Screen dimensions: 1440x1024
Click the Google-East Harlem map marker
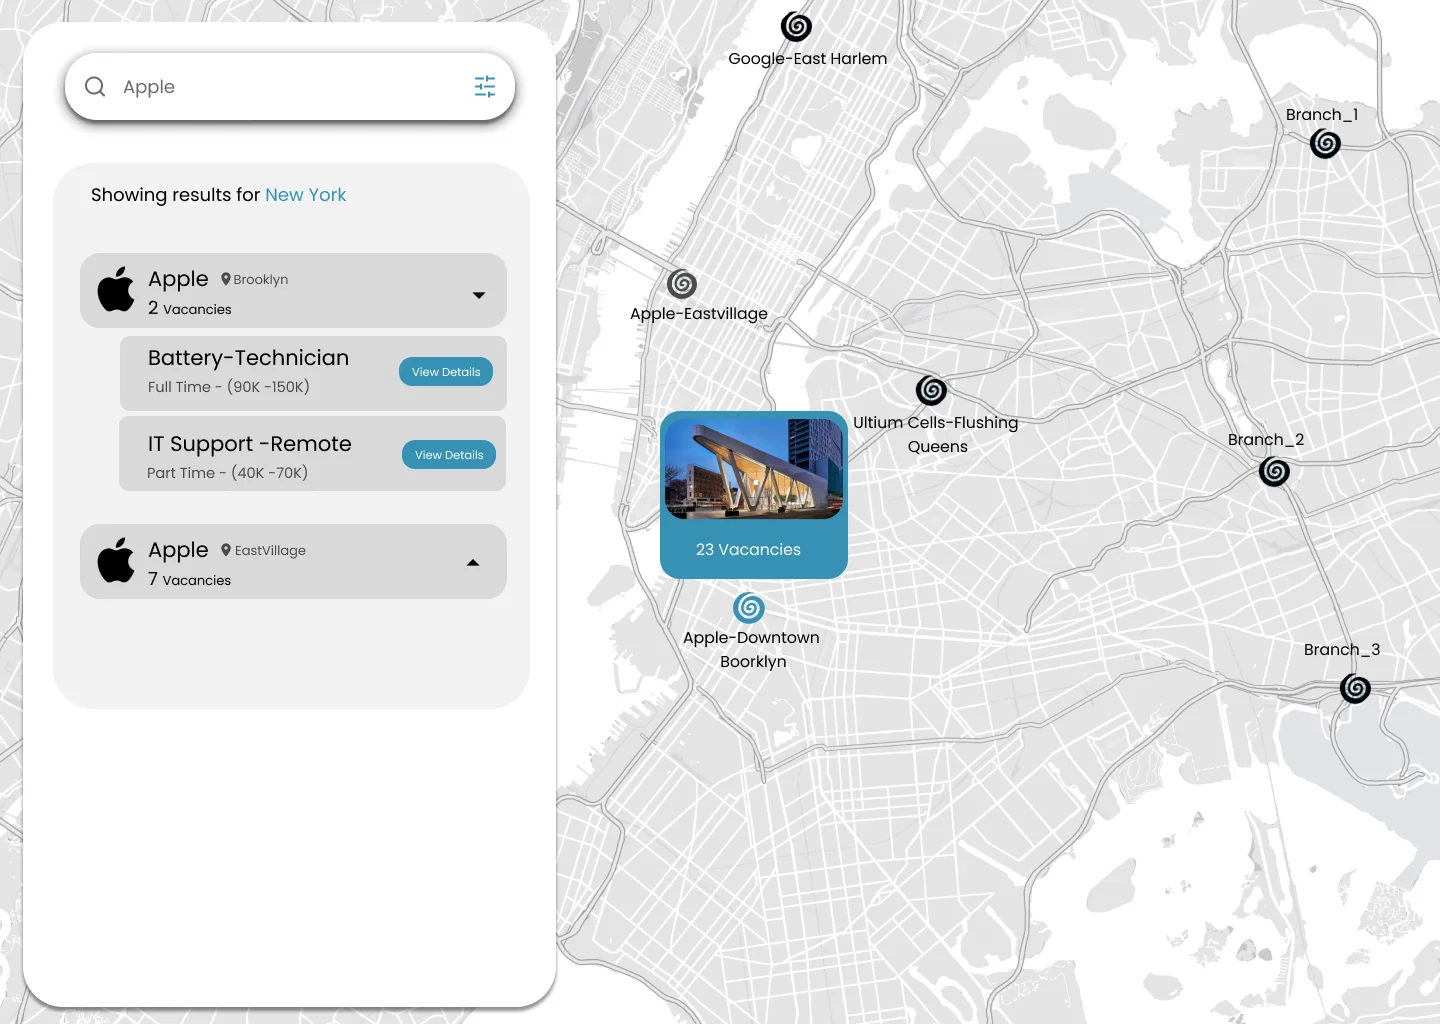(796, 27)
